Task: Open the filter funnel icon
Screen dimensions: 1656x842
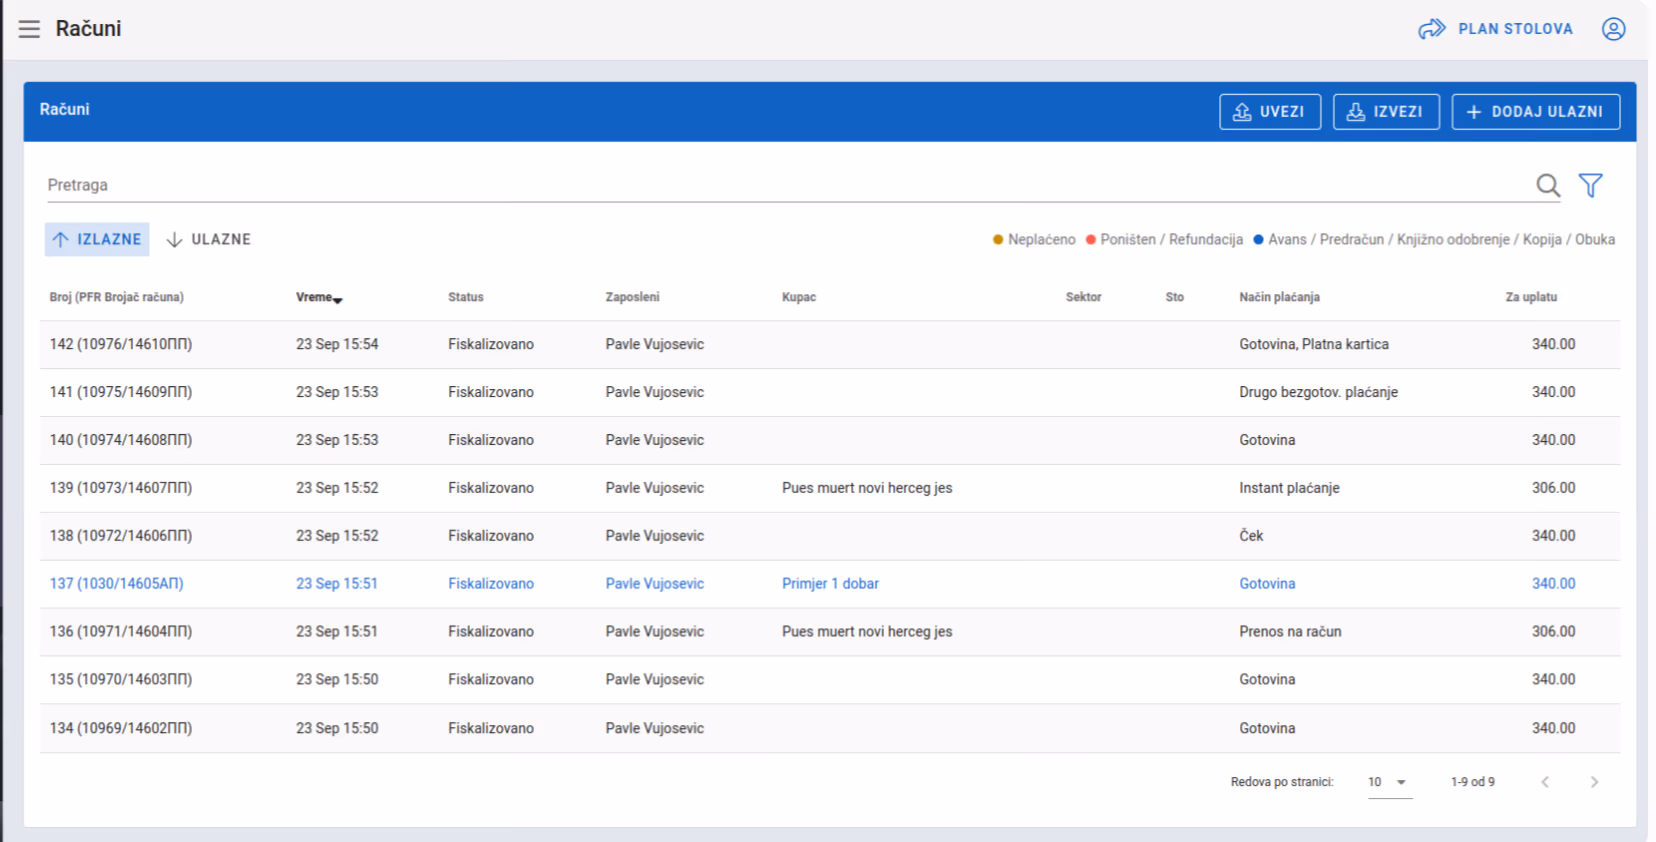Action: (x=1590, y=185)
